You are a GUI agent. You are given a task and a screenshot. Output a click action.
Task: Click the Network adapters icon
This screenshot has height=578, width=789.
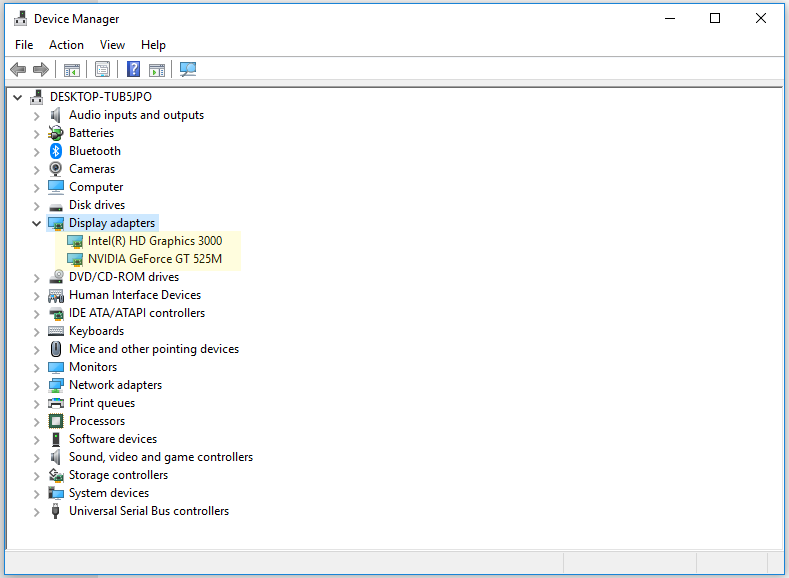(56, 385)
